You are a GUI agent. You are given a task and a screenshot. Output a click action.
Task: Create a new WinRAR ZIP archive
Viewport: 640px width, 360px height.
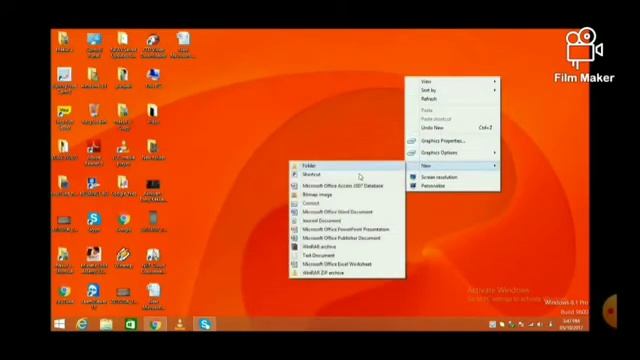[347, 273]
